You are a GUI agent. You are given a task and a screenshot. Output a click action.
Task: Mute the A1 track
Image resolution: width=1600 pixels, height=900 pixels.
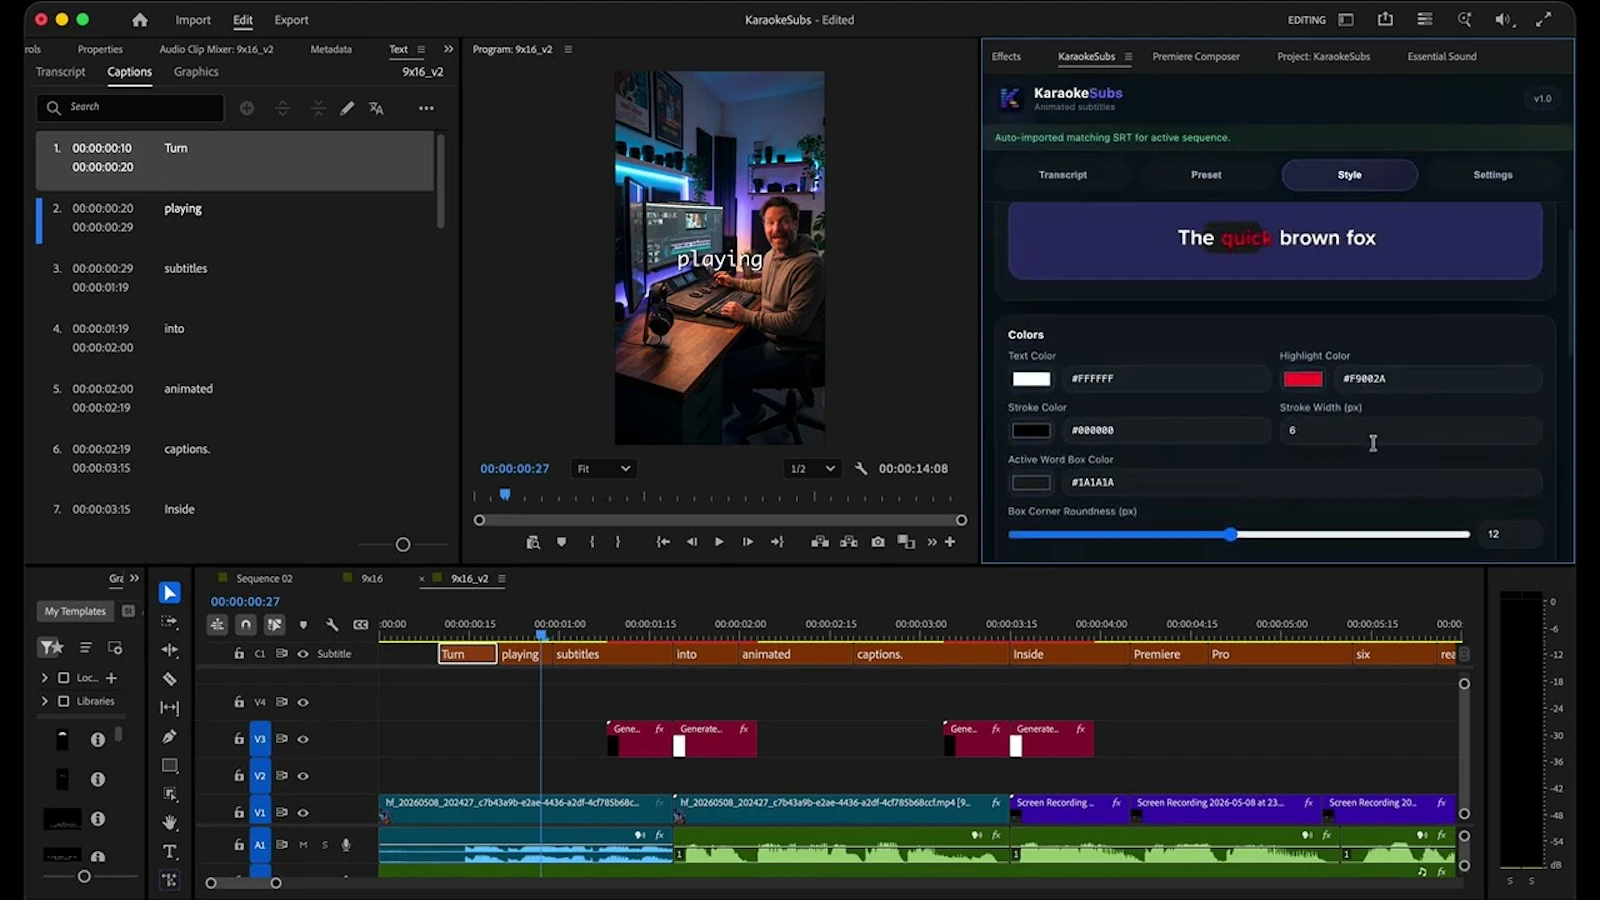click(303, 845)
